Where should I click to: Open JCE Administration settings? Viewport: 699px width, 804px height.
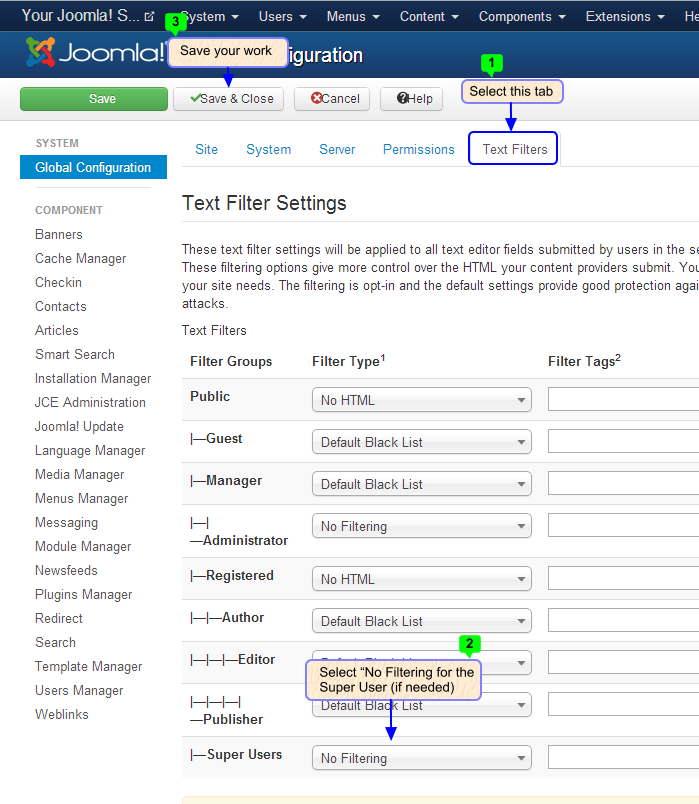pyautogui.click(x=90, y=403)
